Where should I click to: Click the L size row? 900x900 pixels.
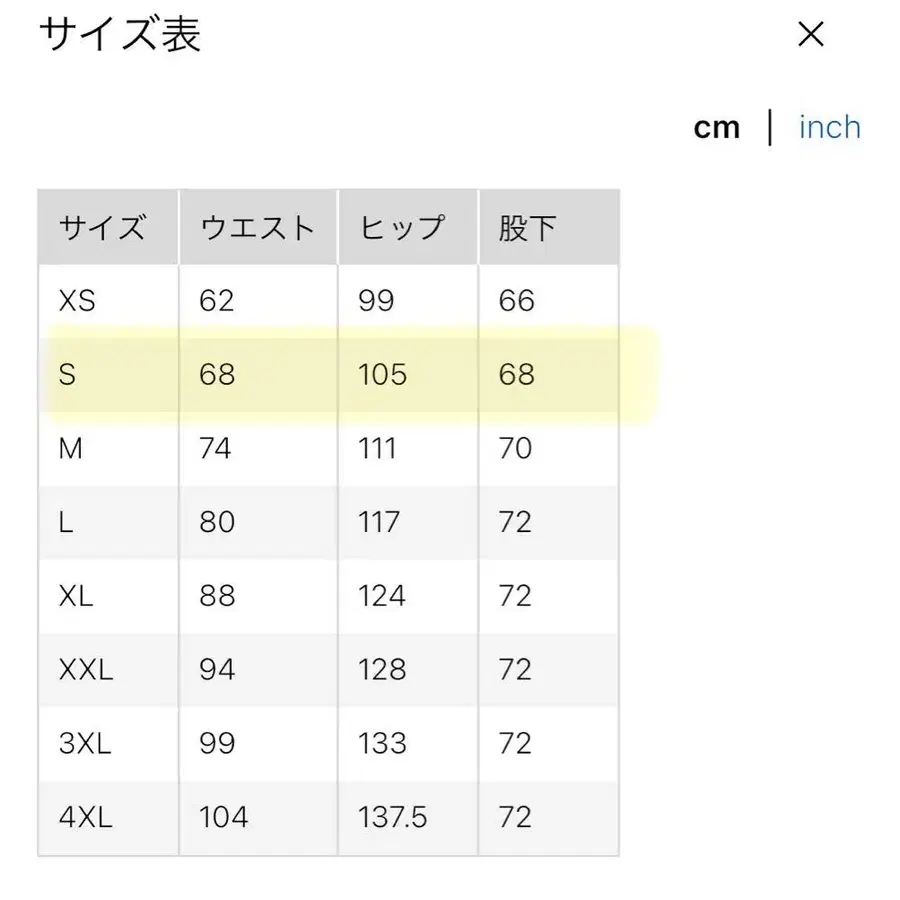click(x=67, y=522)
